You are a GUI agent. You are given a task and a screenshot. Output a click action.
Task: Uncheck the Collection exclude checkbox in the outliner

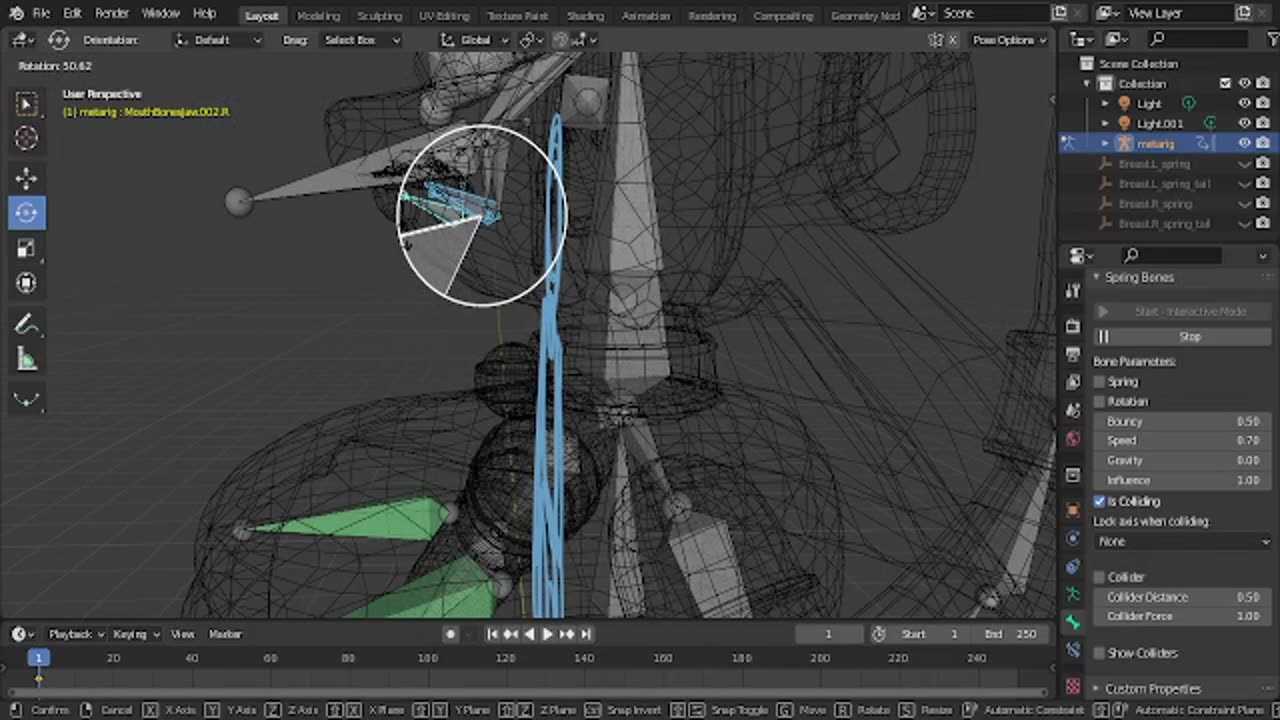pos(1225,84)
